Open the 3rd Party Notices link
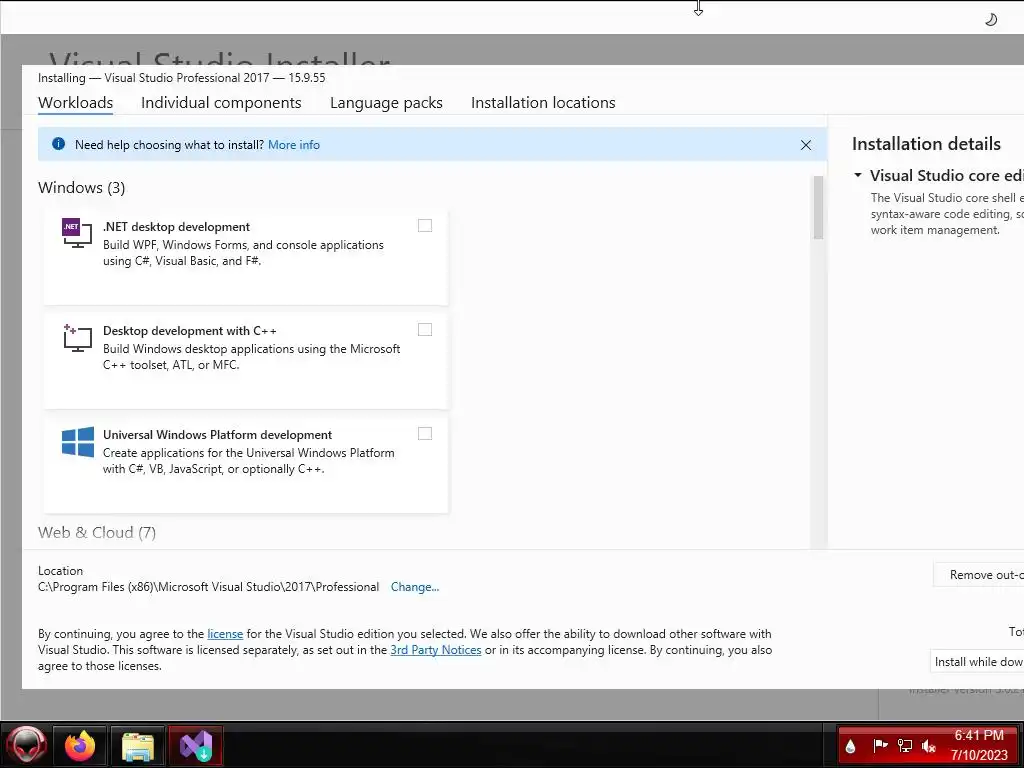 [436, 650]
